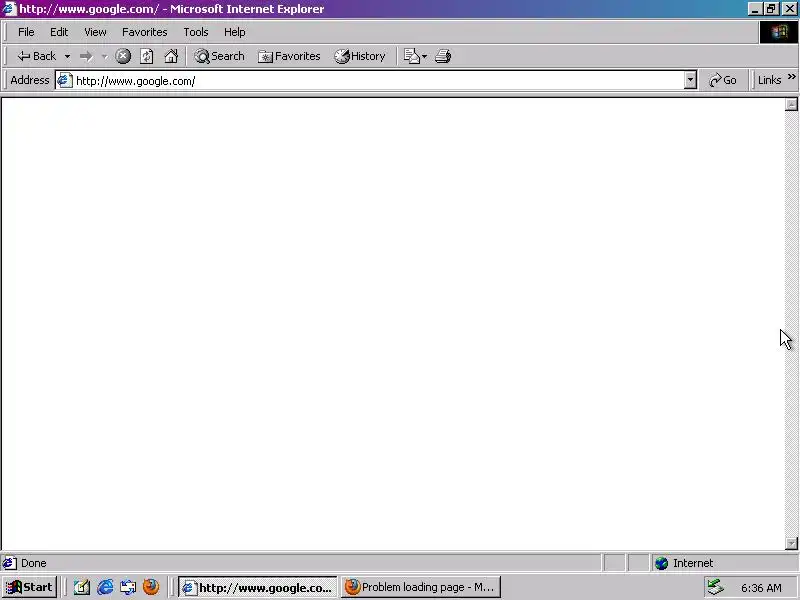Click the Windows logo throbber icon

pyautogui.click(x=779, y=32)
